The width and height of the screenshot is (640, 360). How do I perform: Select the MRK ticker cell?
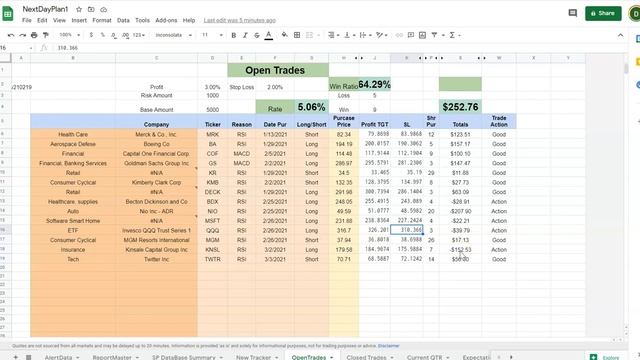212,134
